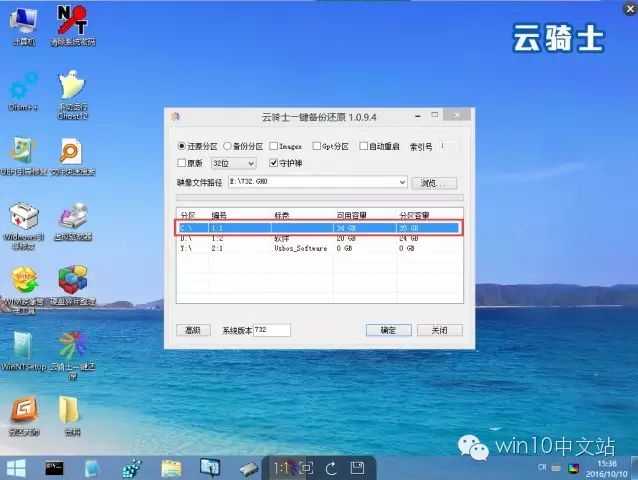Click the 1:2 number cell
The height and width of the screenshot is (480, 638).
(217, 238)
